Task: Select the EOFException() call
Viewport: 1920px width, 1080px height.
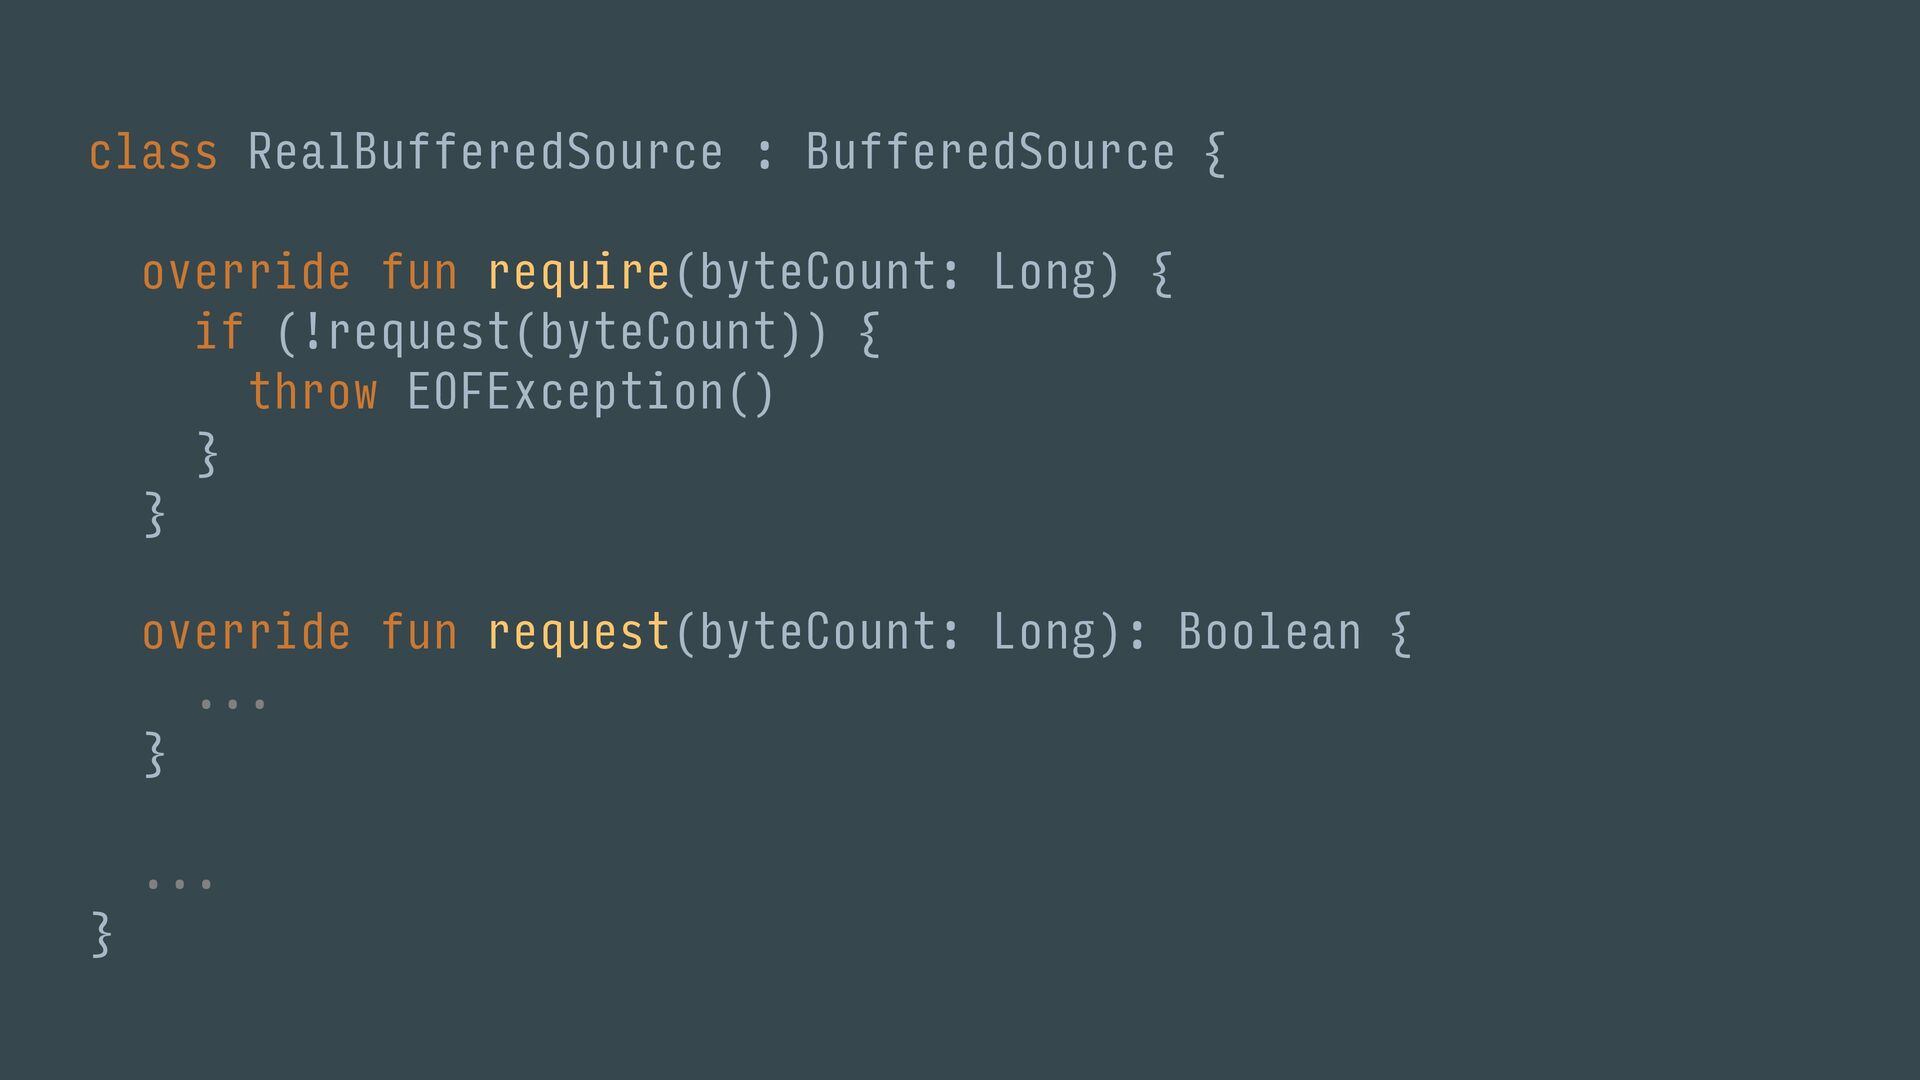Action: tap(590, 392)
